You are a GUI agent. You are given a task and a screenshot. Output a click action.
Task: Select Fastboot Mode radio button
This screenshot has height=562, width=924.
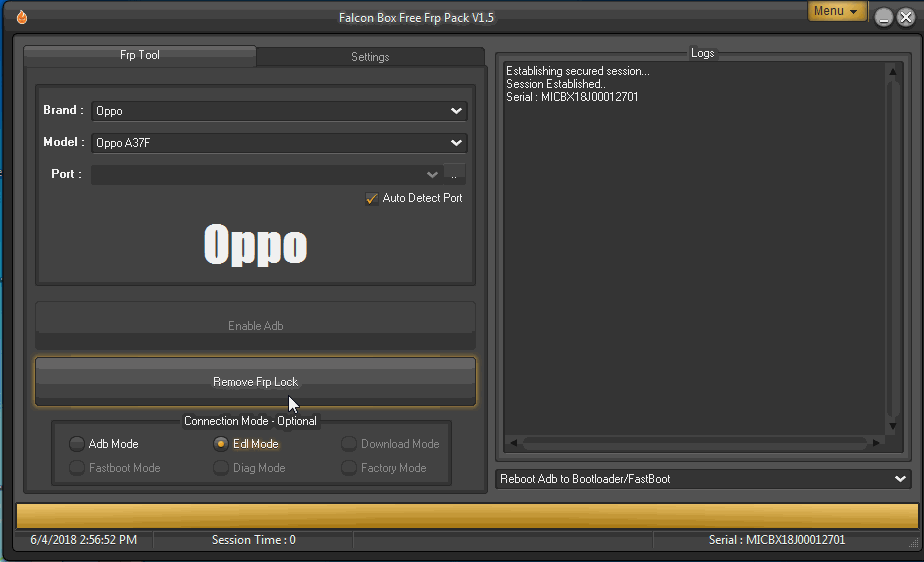(x=77, y=468)
